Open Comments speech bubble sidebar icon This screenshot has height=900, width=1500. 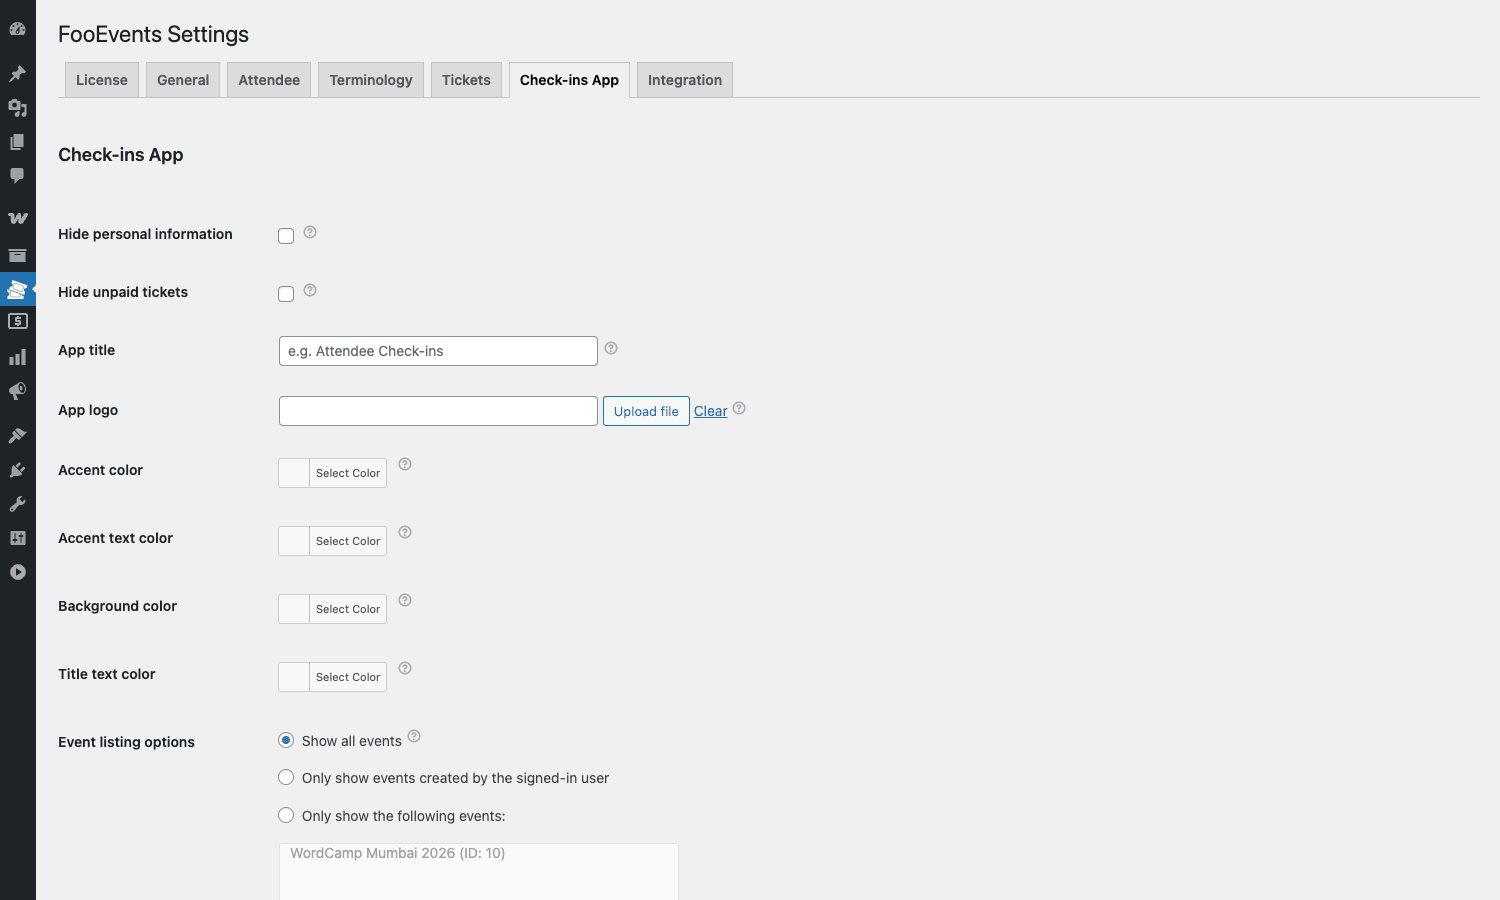17,176
